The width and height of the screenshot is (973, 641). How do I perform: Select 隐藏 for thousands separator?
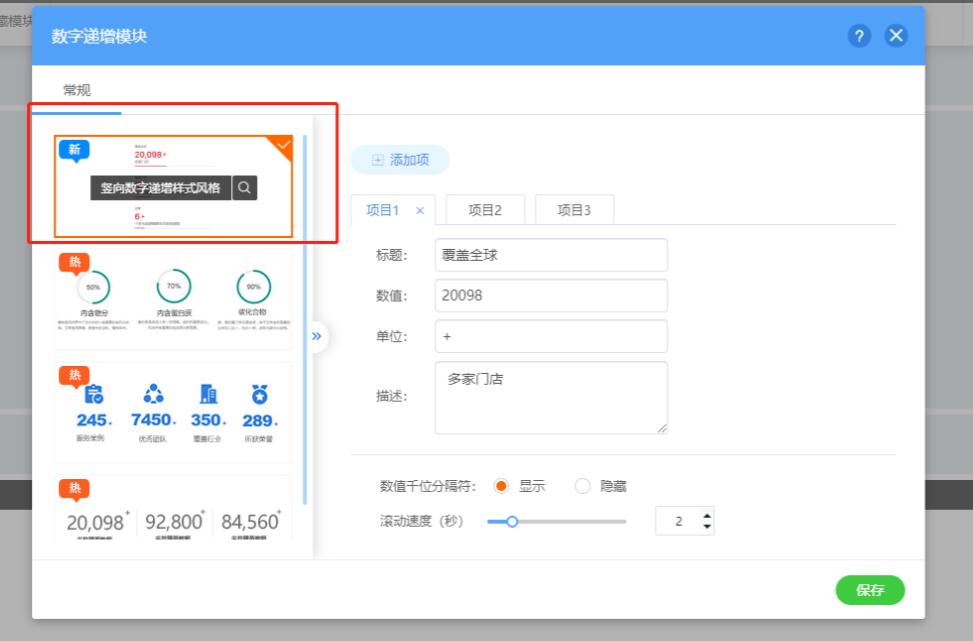[x=583, y=487]
